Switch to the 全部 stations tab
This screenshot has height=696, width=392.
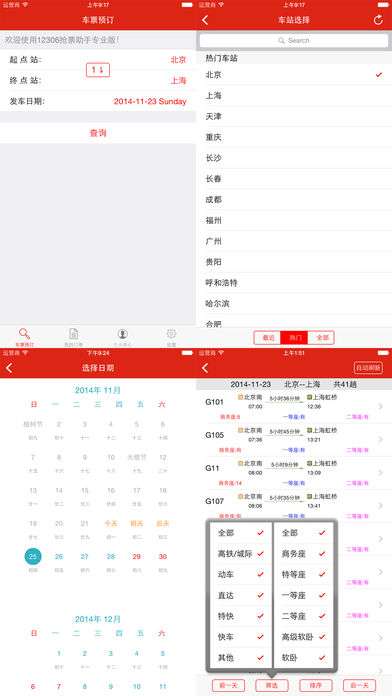point(322,338)
